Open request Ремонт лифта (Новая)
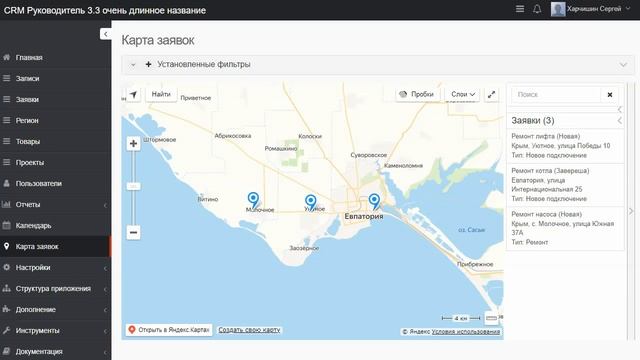This screenshot has width=640, height=360. pyautogui.click(x=565, y=146)
